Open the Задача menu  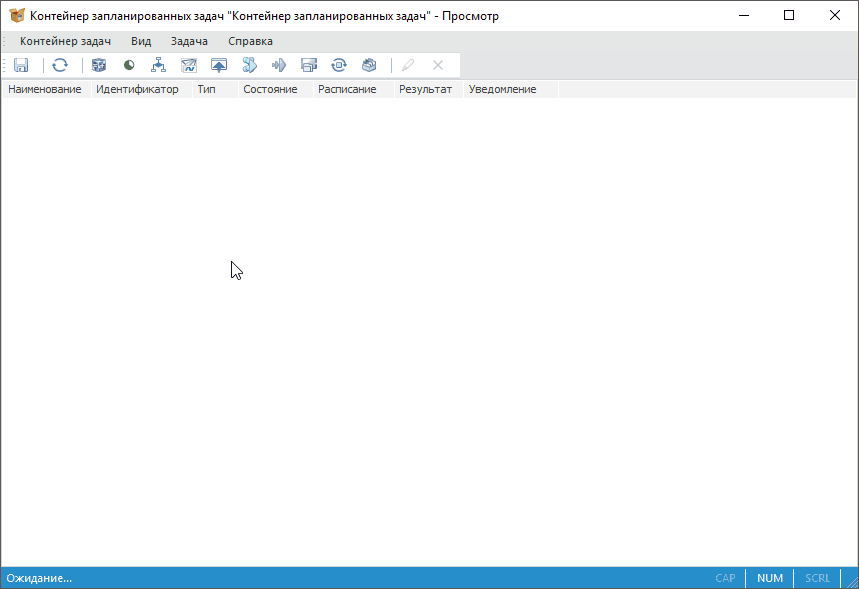click(x=189, y=41)
